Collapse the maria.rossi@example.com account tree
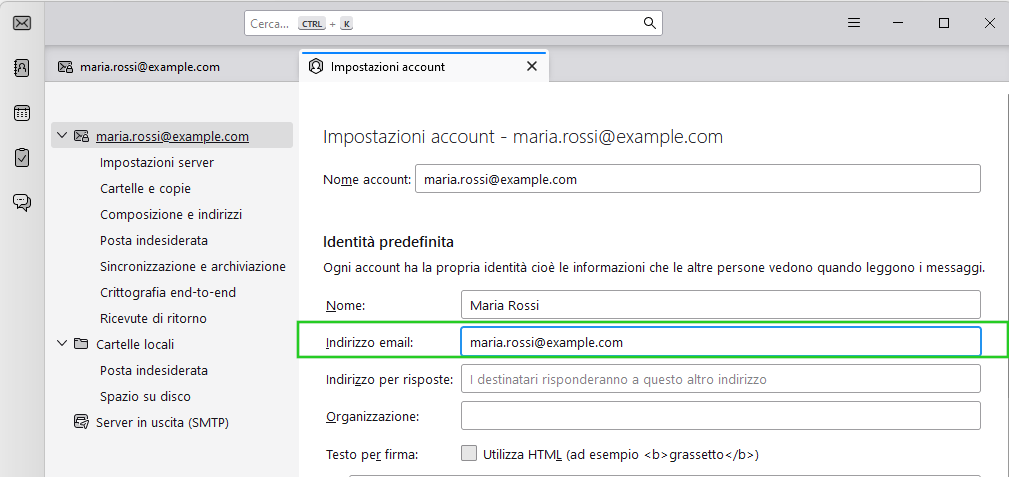 62,136
